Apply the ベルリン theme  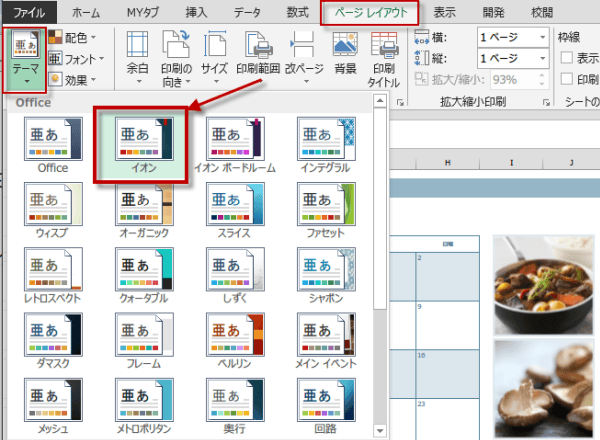pyautogui.click(x=235, y=341)
